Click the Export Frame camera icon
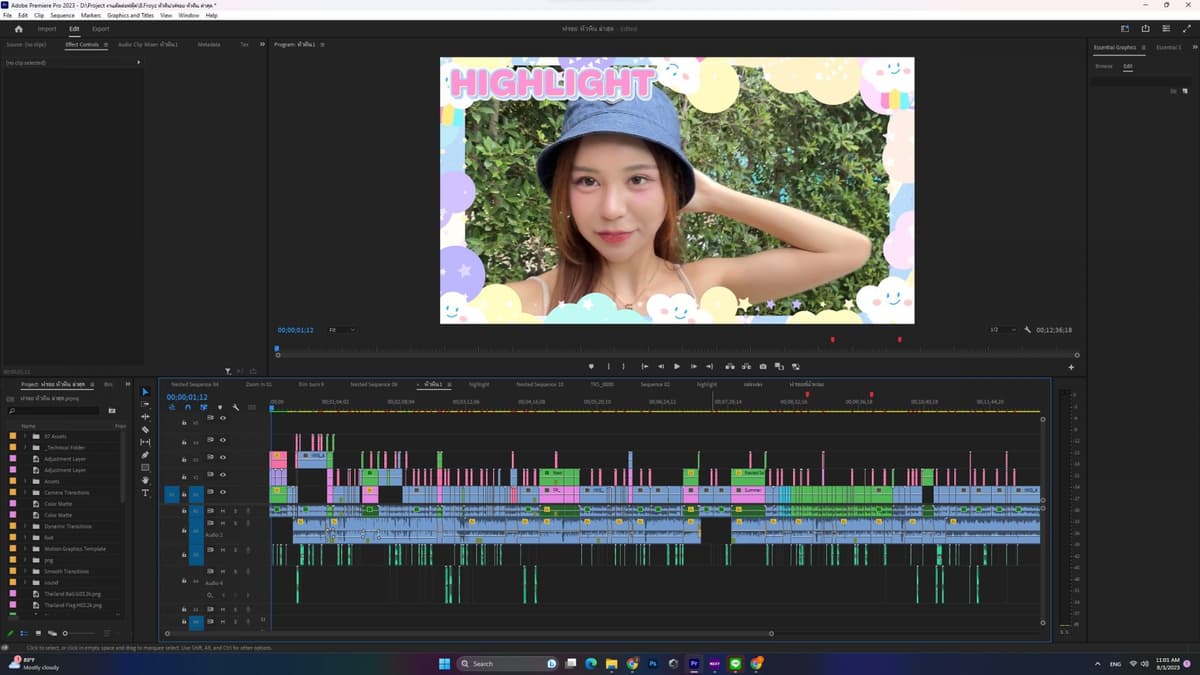This screenshot has height=675, width=1200. click(x=763, y=366)
